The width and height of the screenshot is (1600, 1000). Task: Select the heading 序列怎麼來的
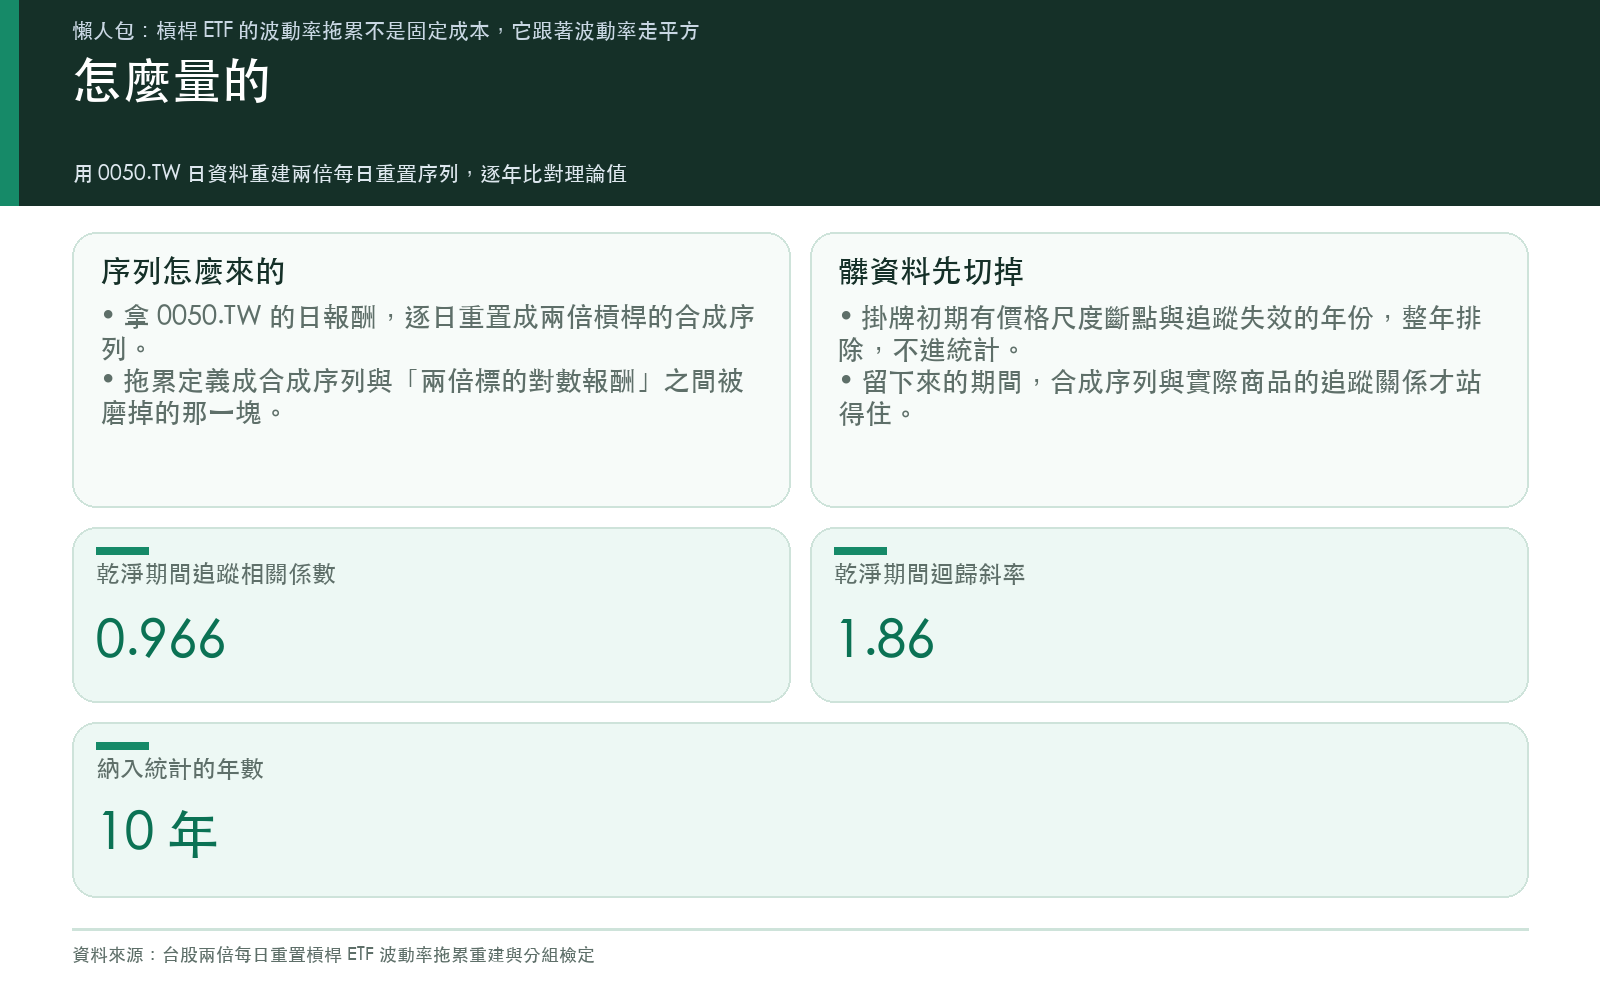(193, 271)
